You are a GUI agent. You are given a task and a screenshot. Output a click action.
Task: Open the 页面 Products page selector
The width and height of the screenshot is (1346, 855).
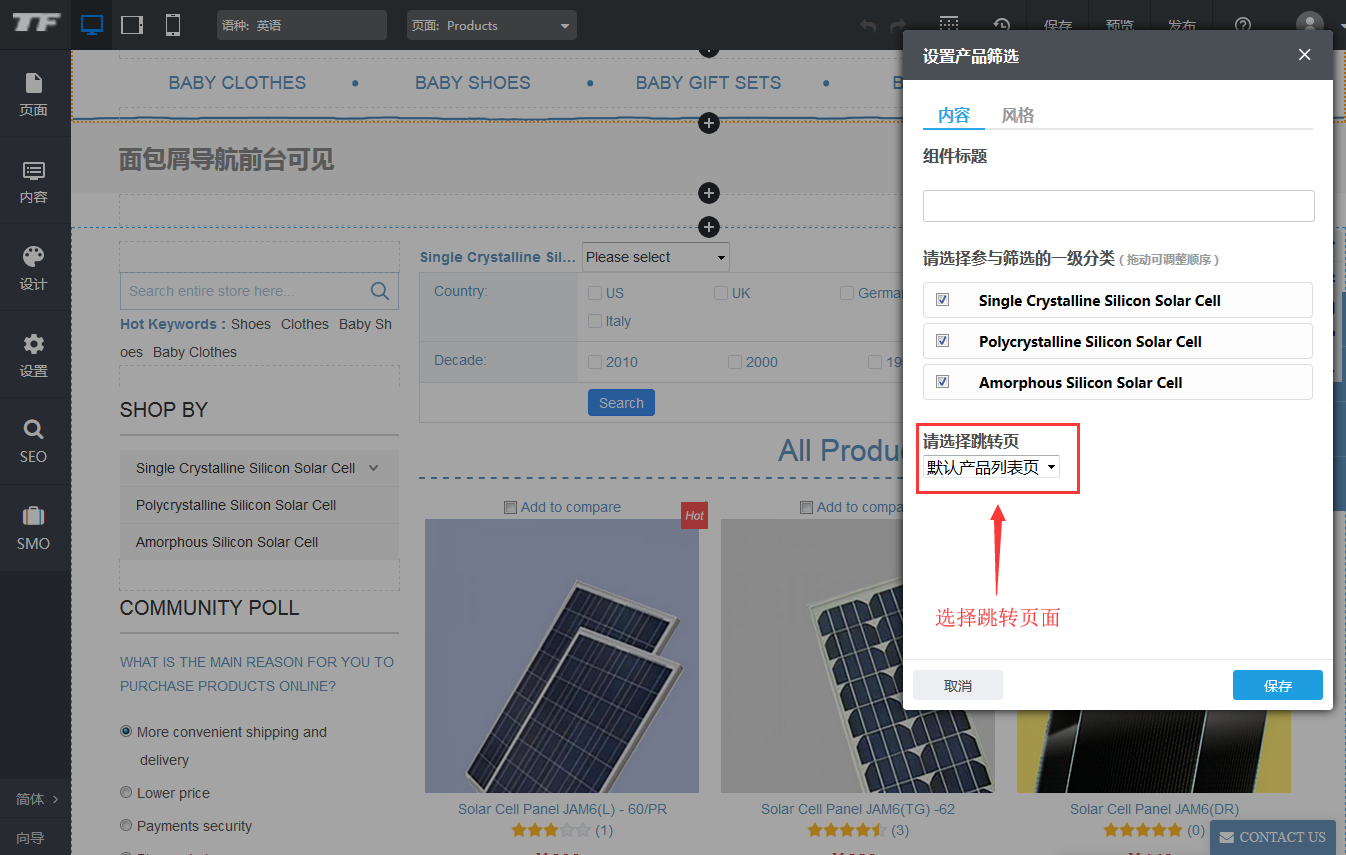491,25
